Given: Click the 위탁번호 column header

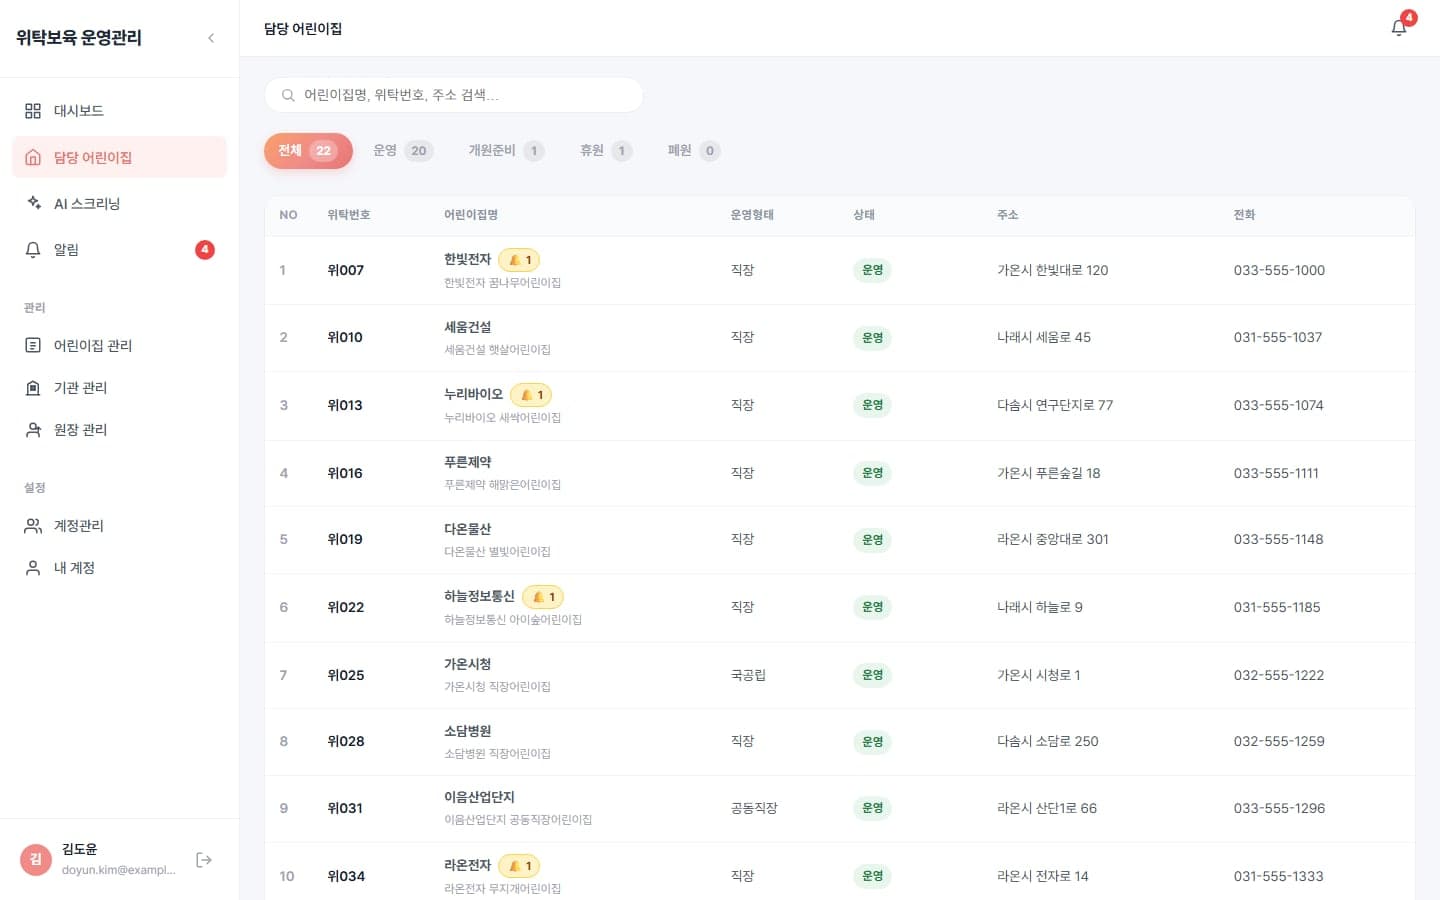Looking at the screenshot, I should point(349,215).
